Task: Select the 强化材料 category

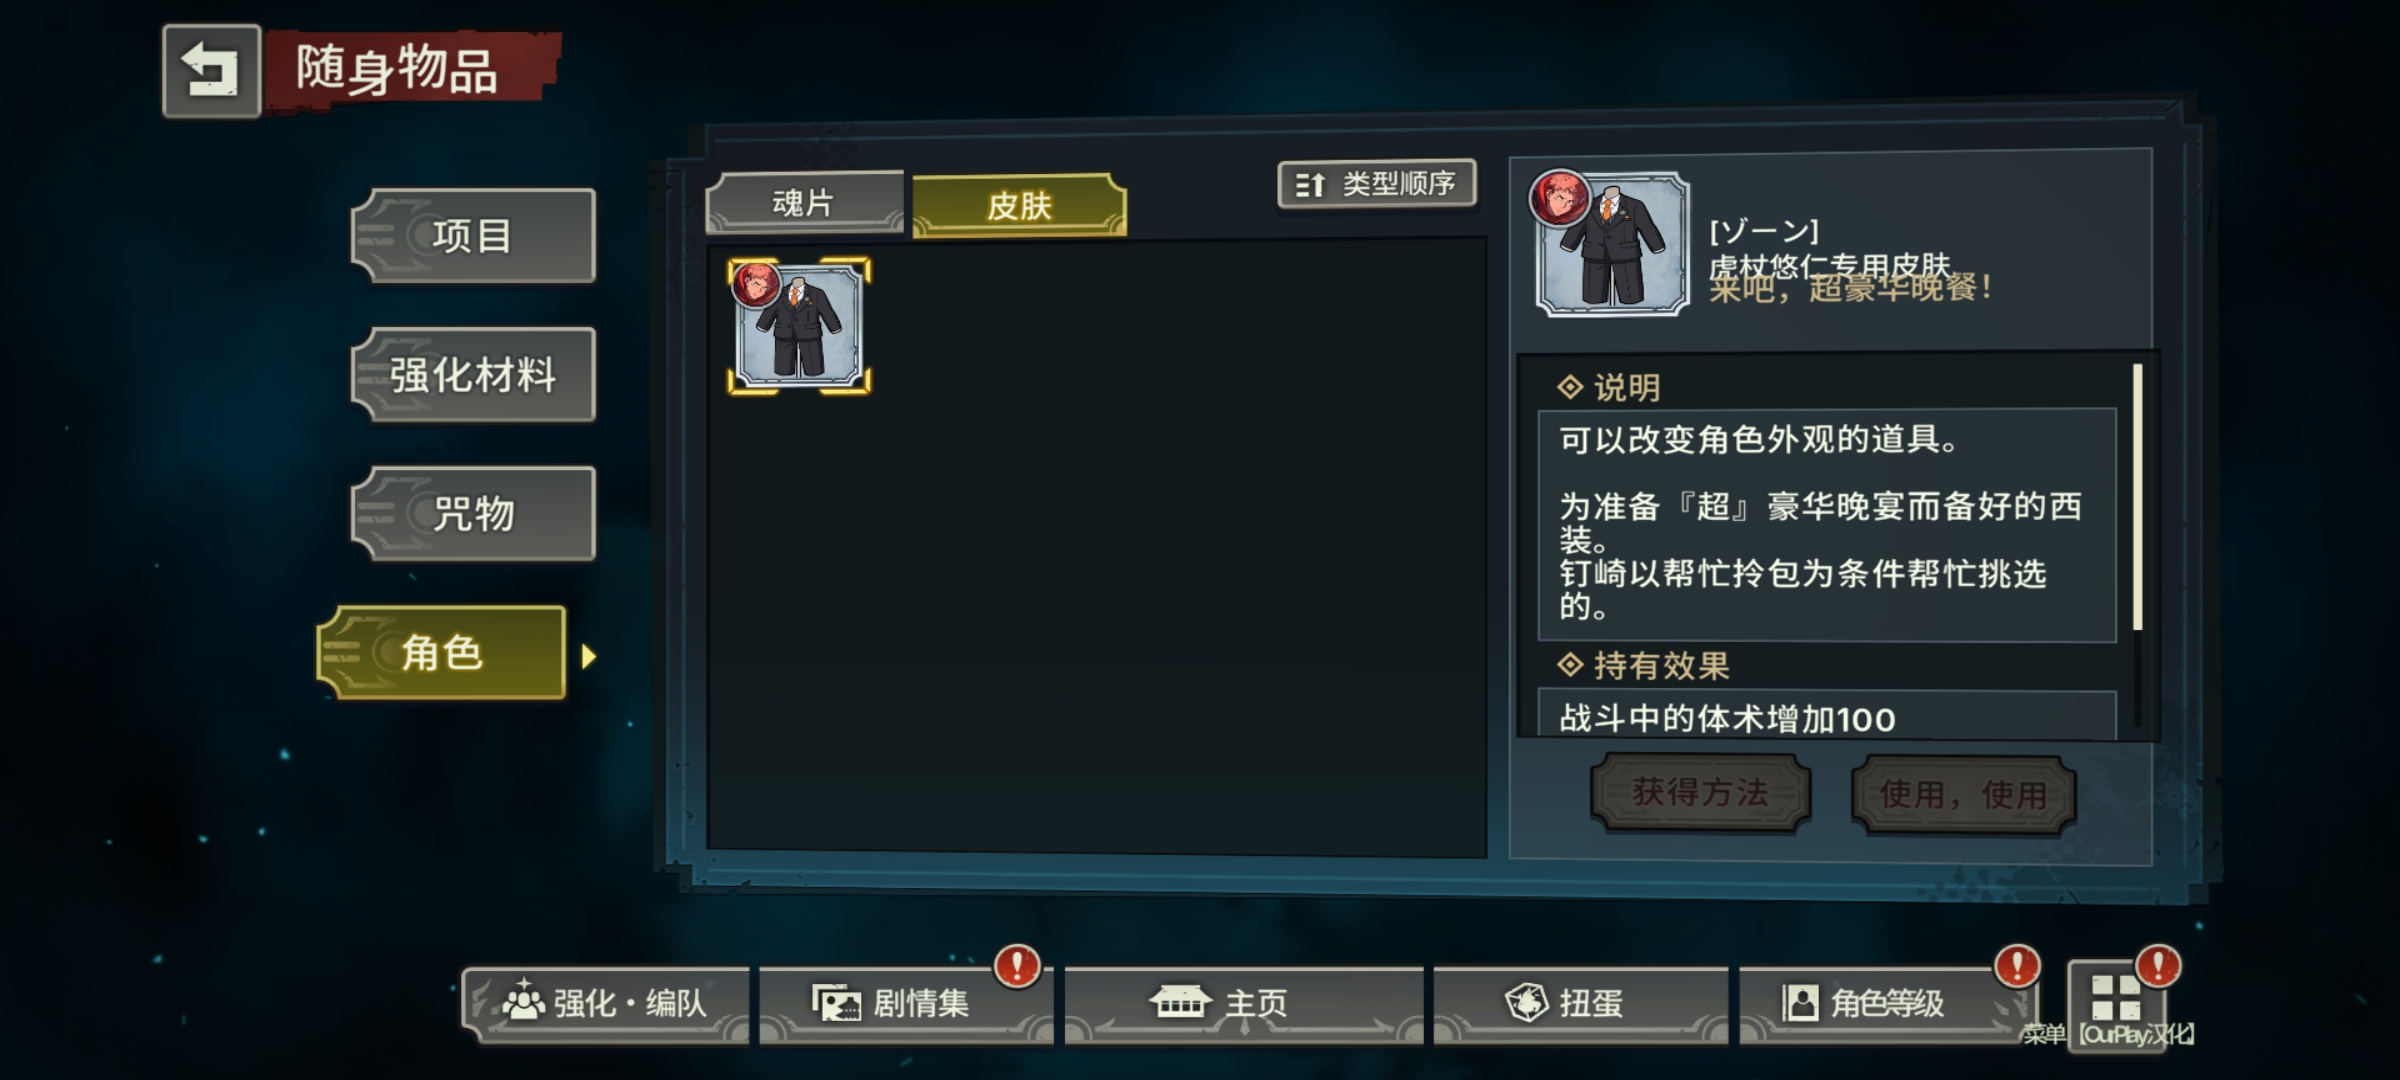Action: [474, 375]
